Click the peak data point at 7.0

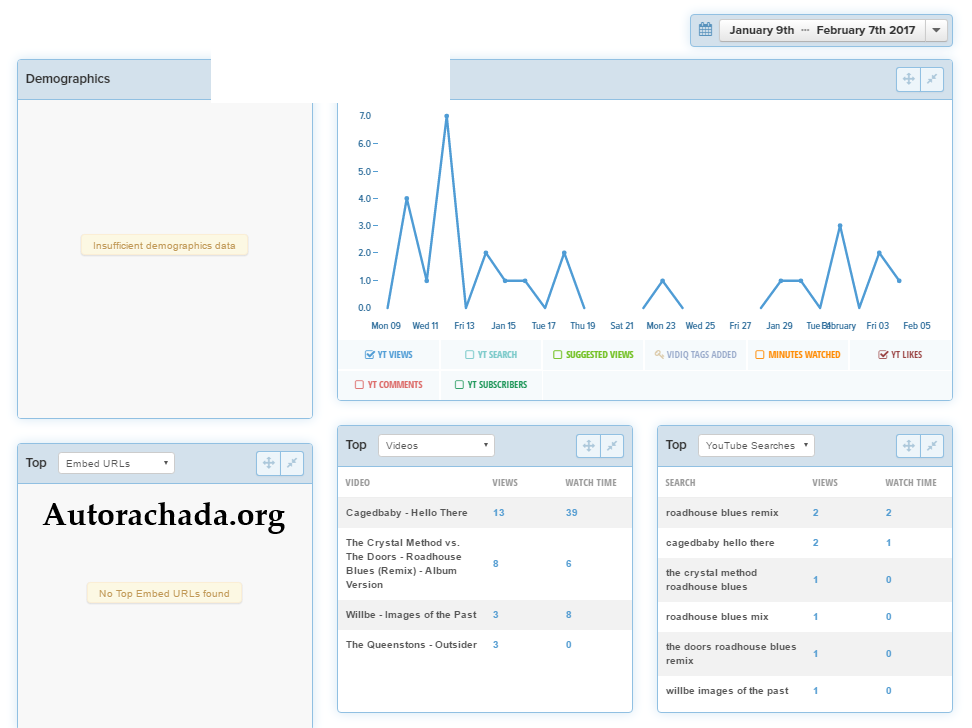446,117
